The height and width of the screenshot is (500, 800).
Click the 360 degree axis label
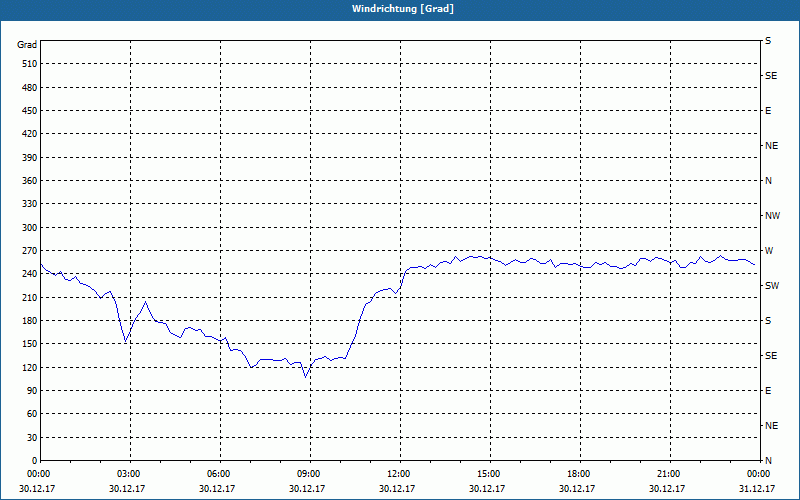click(29, 181)
